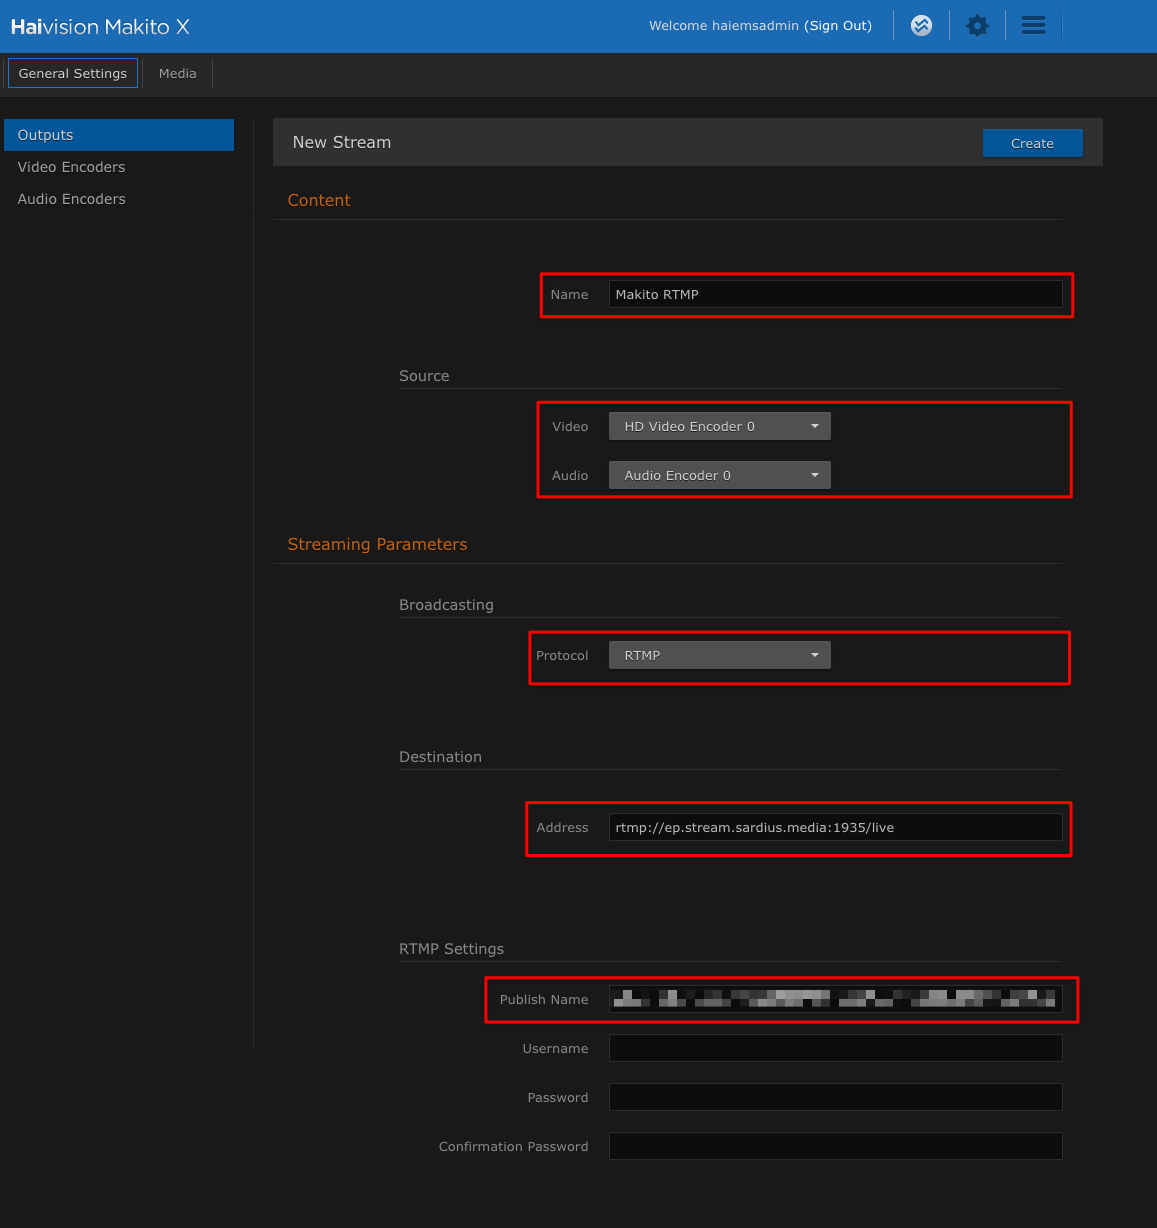
Task: Click the Confirmation Password field
Action: pos(835,1146)
